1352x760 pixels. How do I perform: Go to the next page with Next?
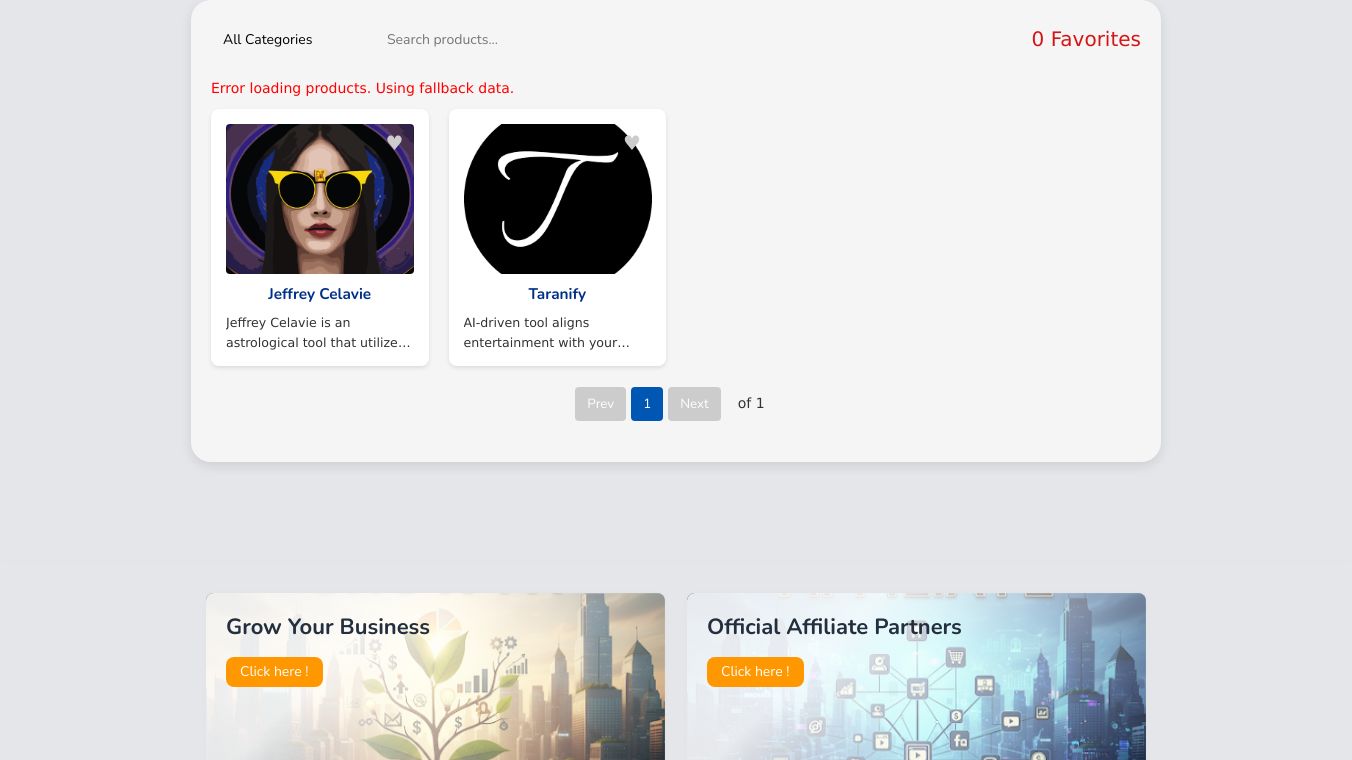tap(694, 404)
